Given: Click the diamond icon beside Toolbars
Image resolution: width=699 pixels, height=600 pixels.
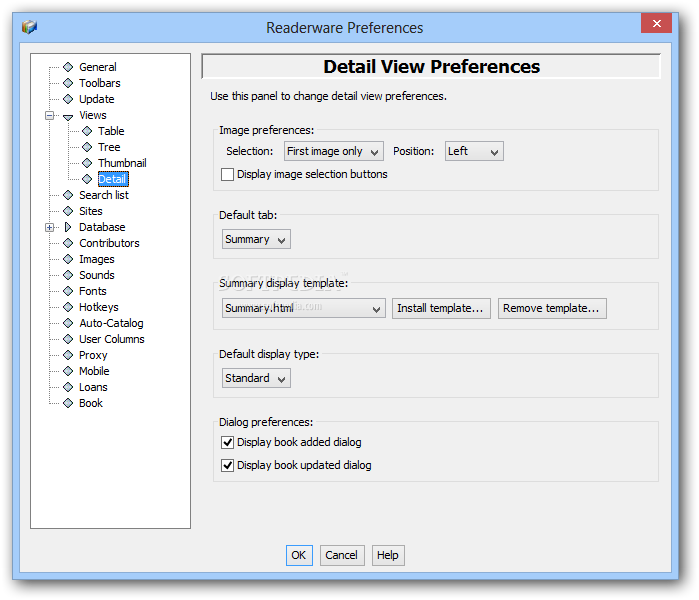Looking at the screenshot, I should 68,83.
